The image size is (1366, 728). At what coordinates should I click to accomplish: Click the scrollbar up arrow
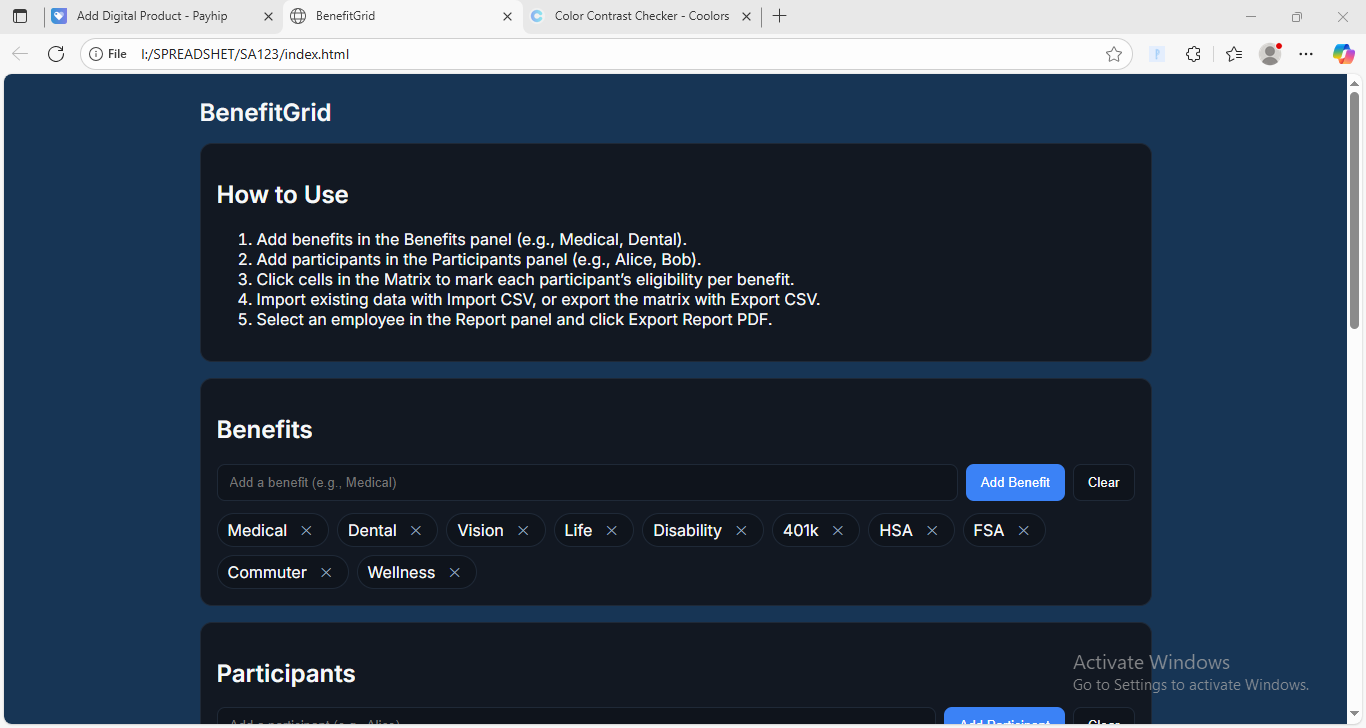[1355, 83]
